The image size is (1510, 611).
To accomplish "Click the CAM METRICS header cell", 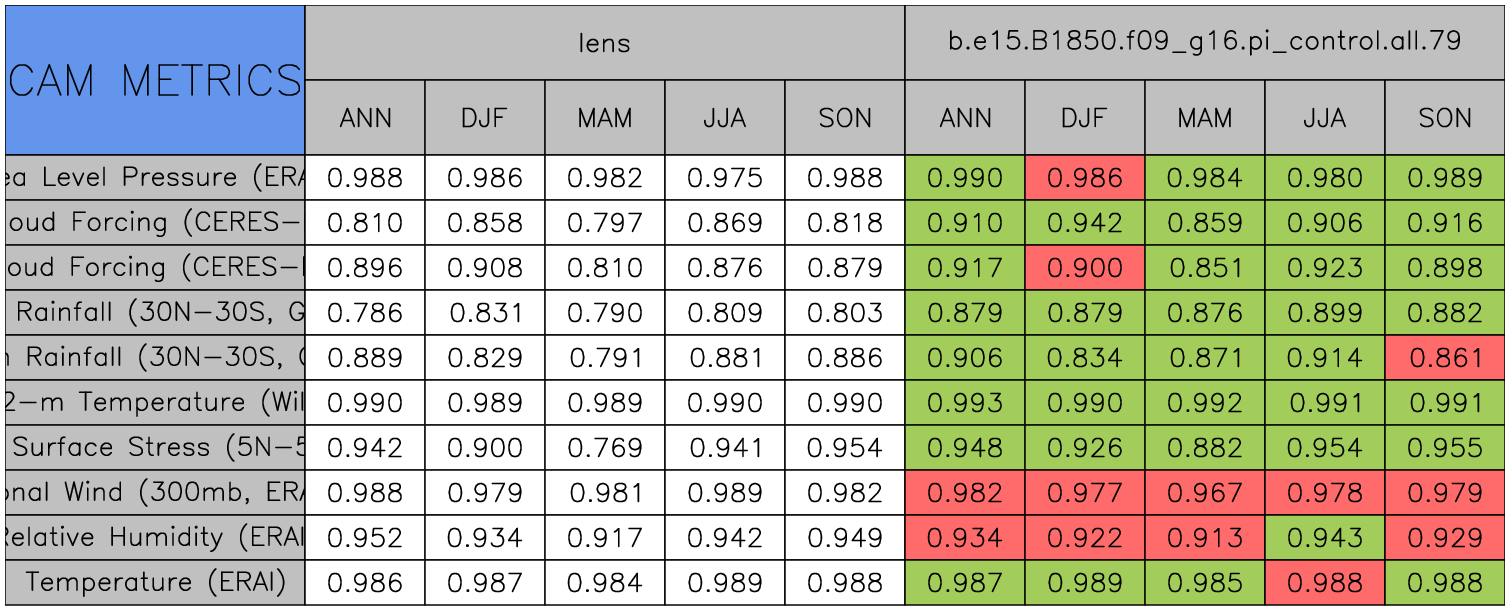I will [x=155, y=80].
